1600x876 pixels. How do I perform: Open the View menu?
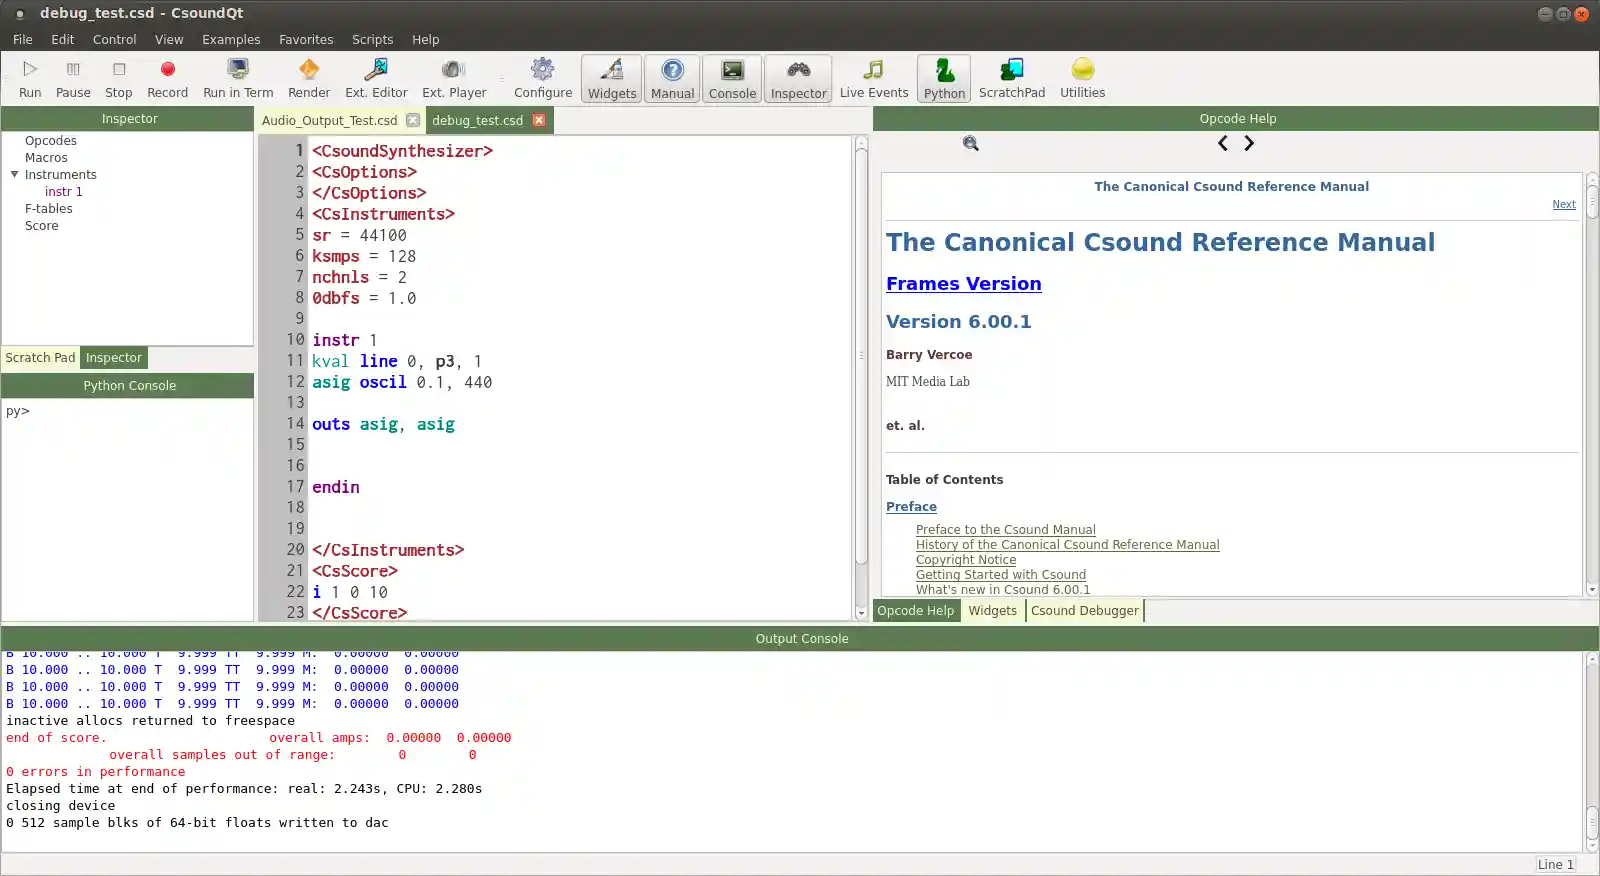click(x=169, y=40)
